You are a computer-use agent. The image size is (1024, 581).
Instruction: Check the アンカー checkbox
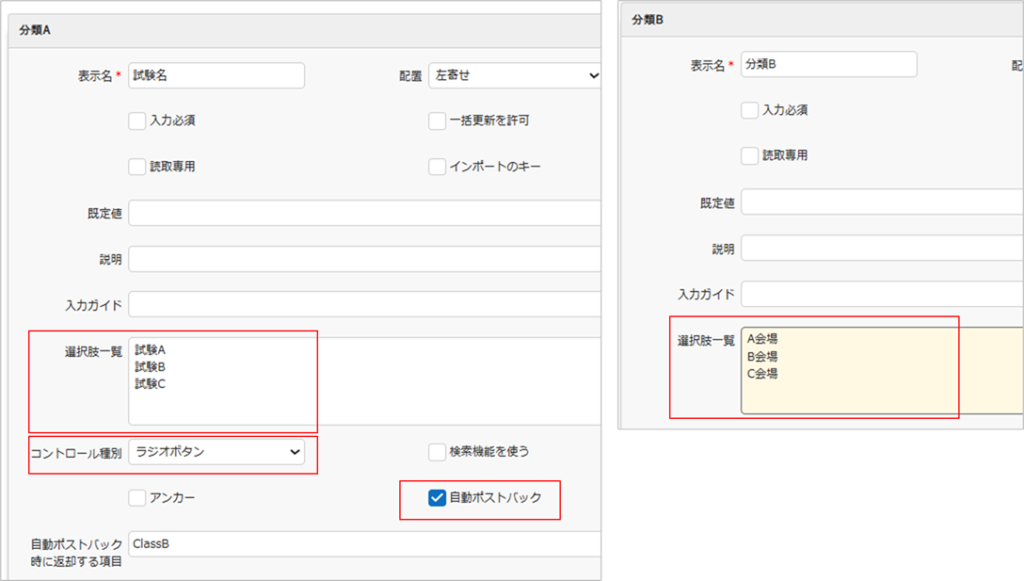click(x=137, y=498)
